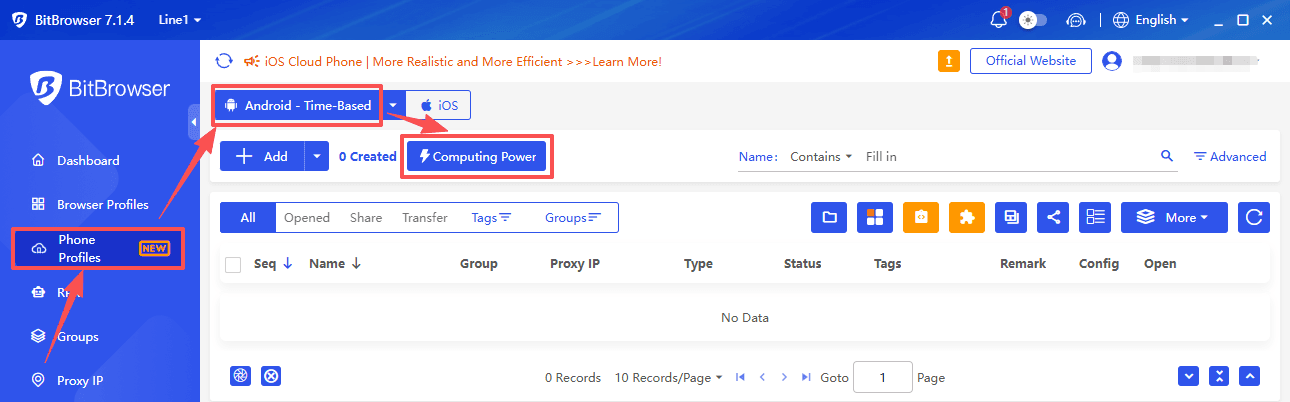The width and height of the screenshot is (1290, 402).
Task: Go to the last page arrow
Action: 806,377
